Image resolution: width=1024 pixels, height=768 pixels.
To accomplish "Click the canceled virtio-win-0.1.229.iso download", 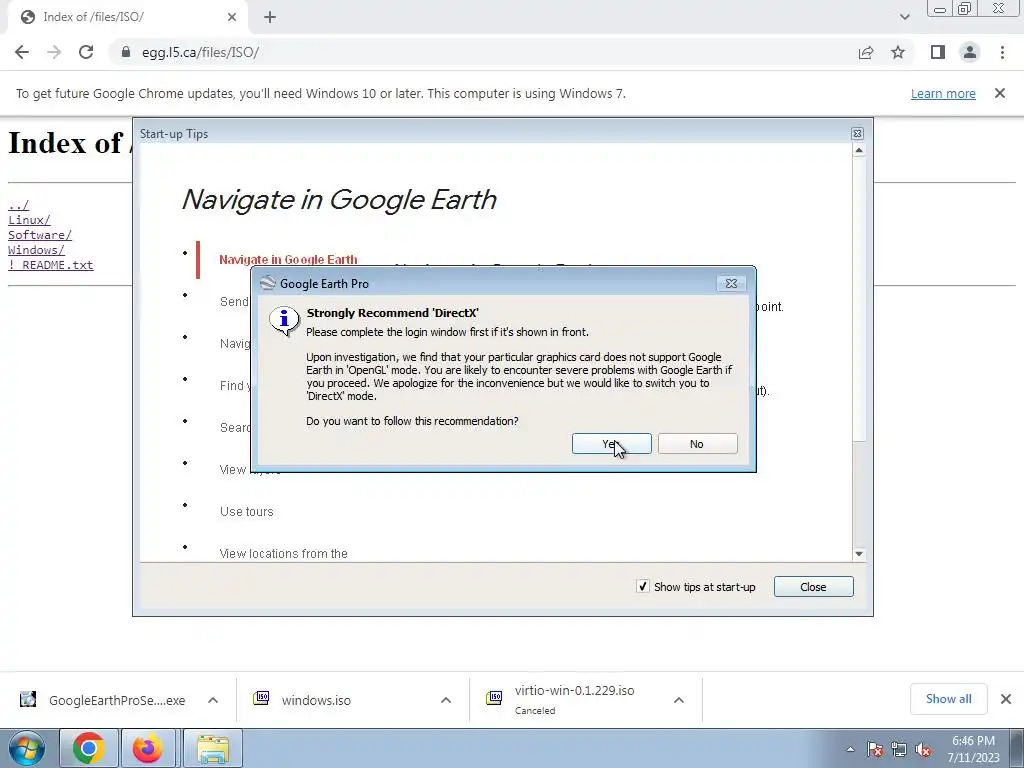I will click(x=573, y=700).
